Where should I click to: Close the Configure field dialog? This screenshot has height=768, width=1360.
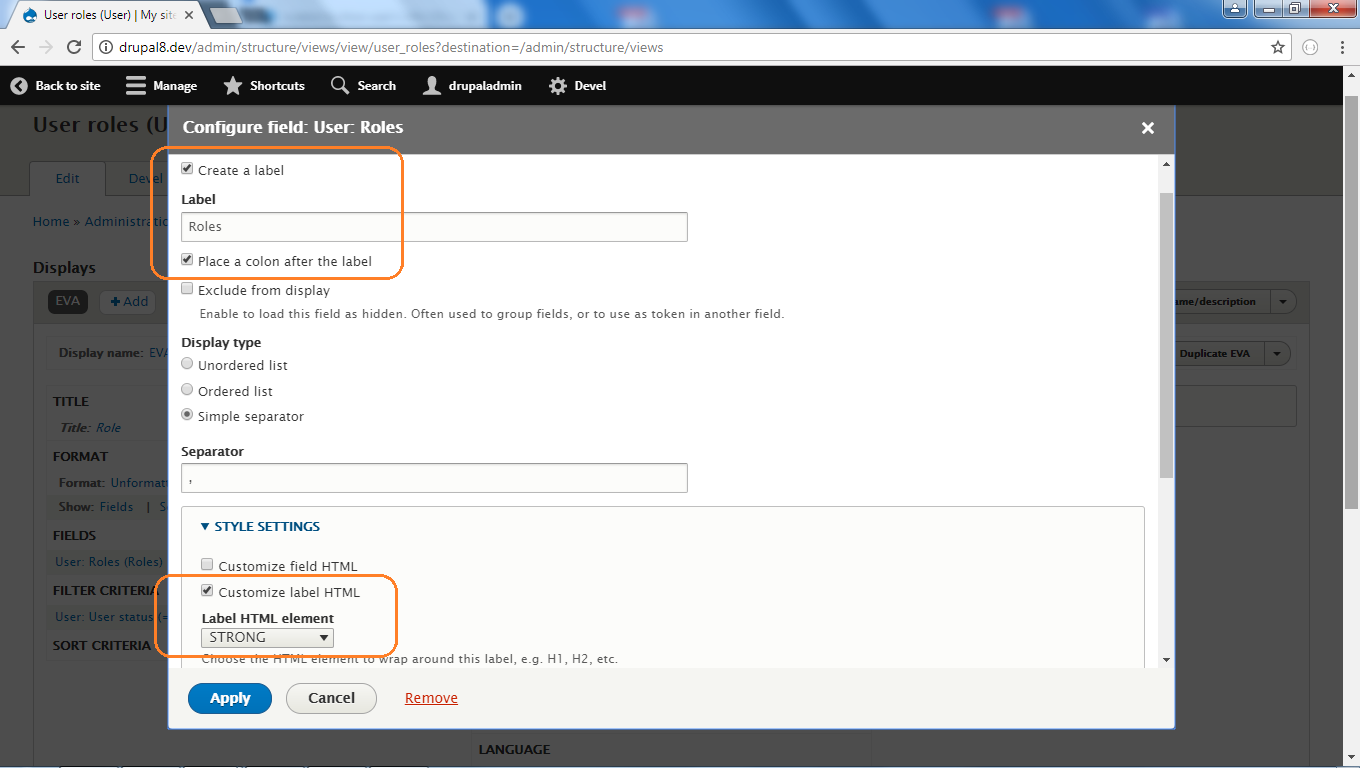pyautogui.click(x=1148, y=128)
